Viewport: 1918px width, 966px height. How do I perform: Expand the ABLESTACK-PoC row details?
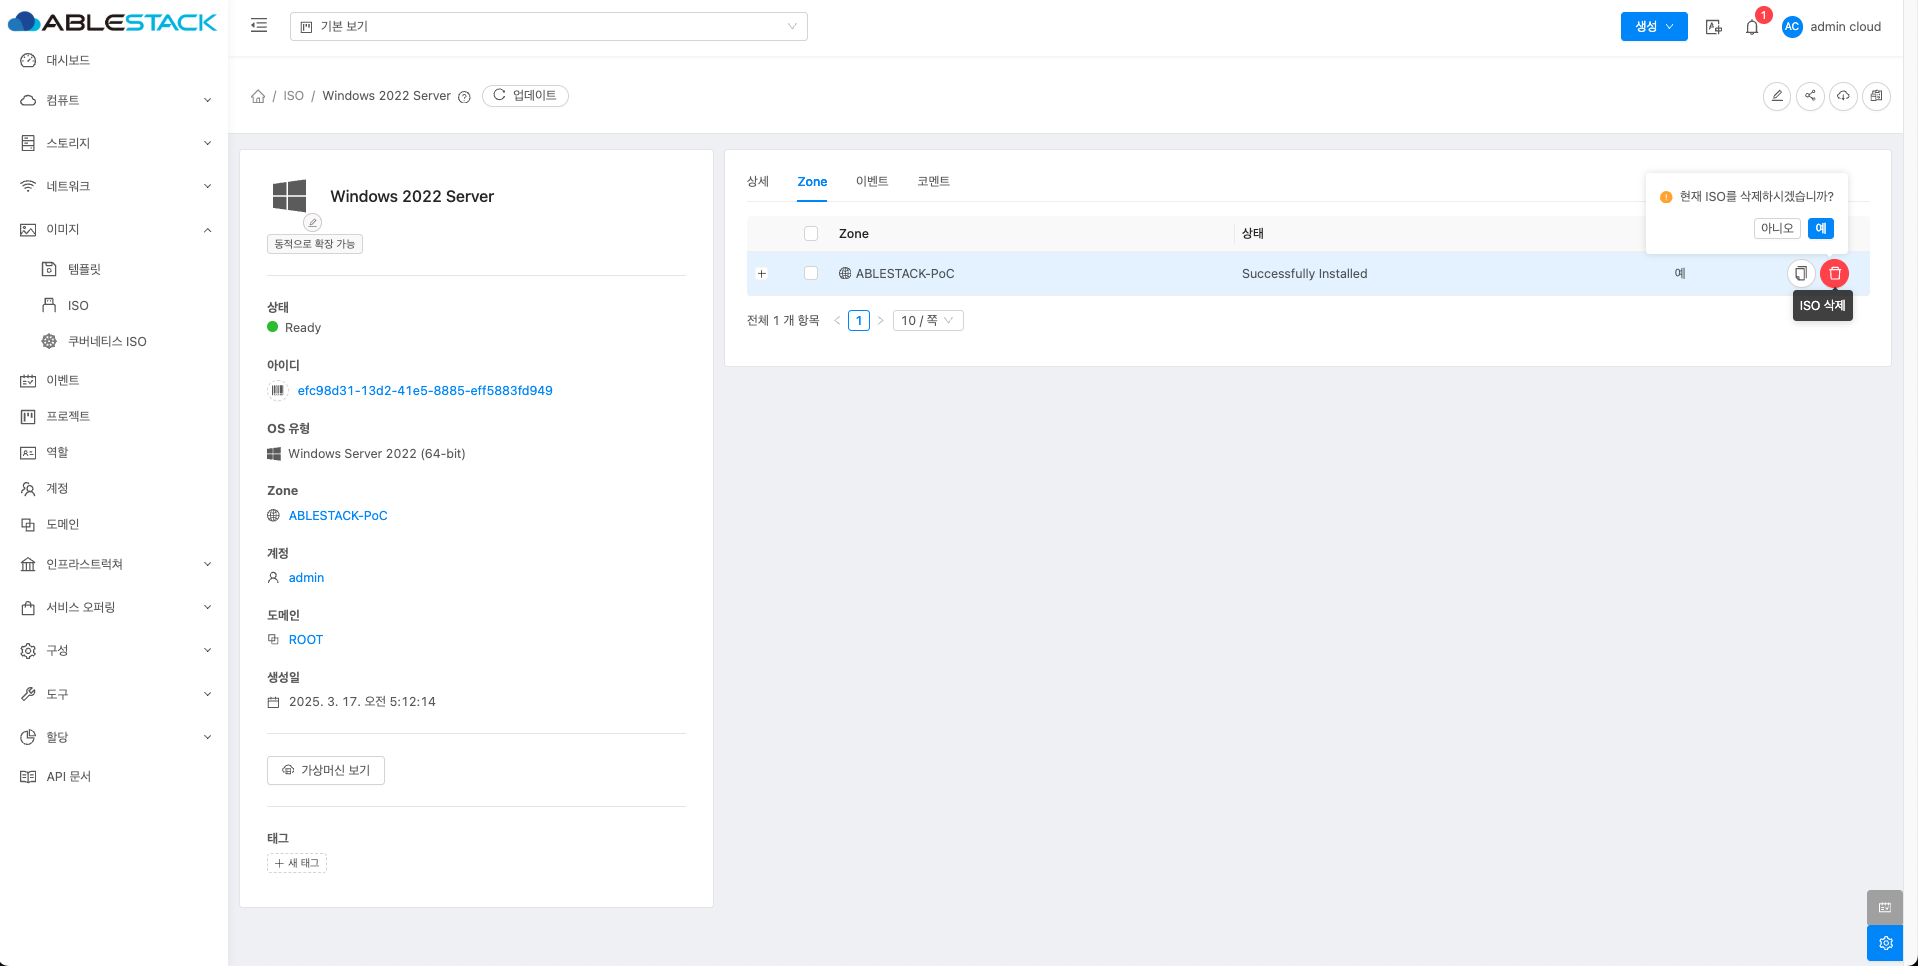tap(762, 273)
